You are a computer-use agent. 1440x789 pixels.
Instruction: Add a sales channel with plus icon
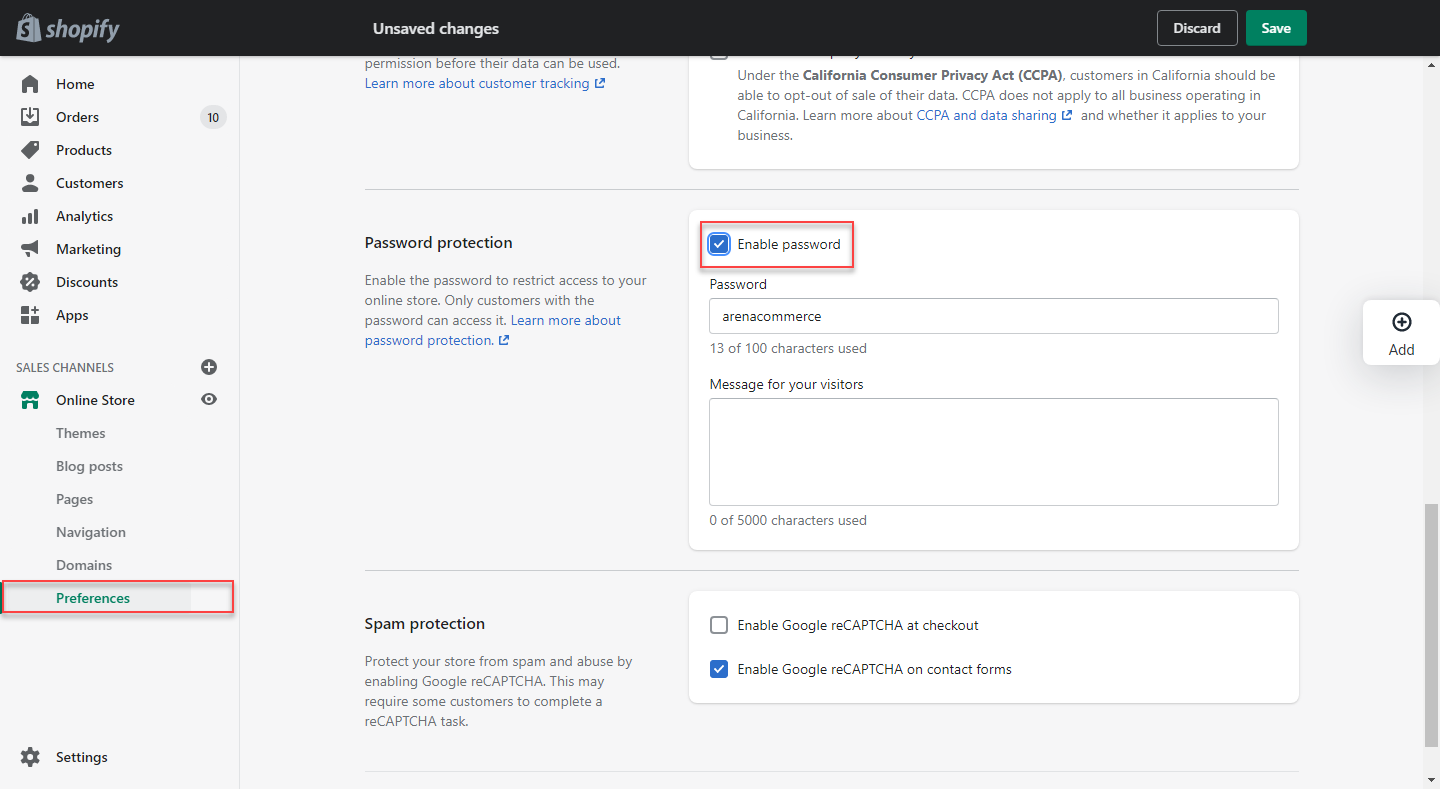point(209,367)
